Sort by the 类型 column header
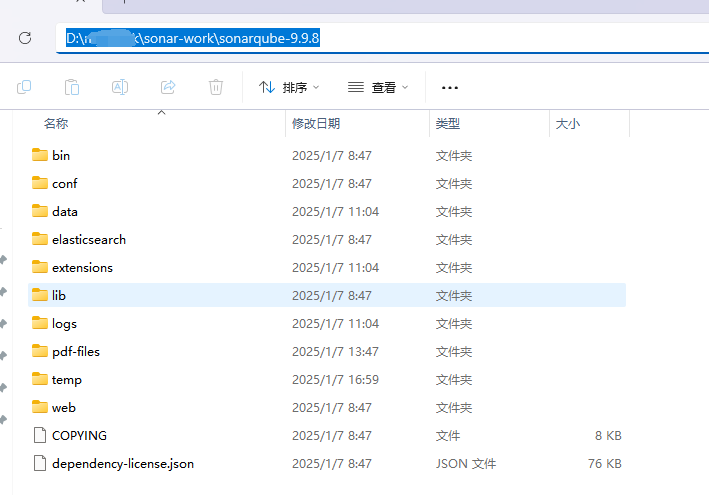 (x=448, y=123)
